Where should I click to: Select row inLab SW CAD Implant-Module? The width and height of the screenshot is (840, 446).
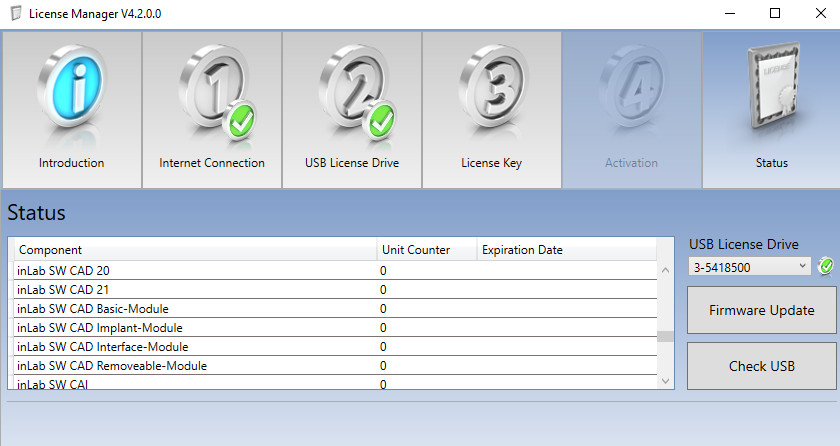pyautogui.click(x=335, y=328)
